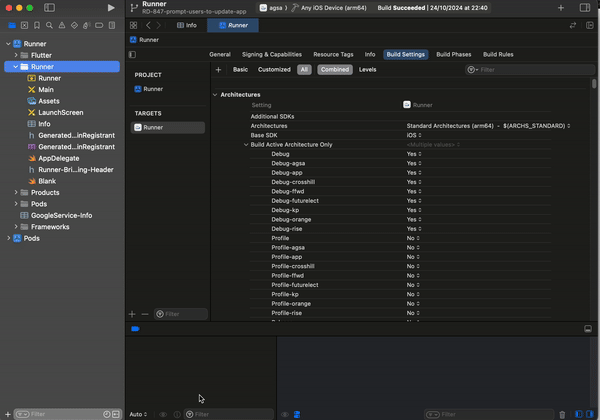
Task: Click the plus button in the title bar
Action: pos(561,8)
